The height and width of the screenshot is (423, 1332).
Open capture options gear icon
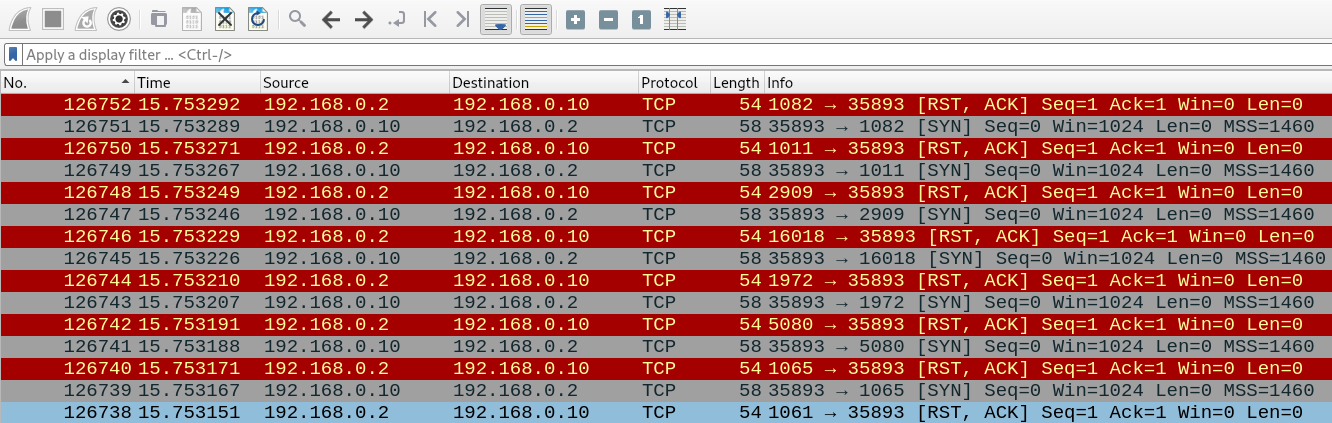[x=119, y=18]
